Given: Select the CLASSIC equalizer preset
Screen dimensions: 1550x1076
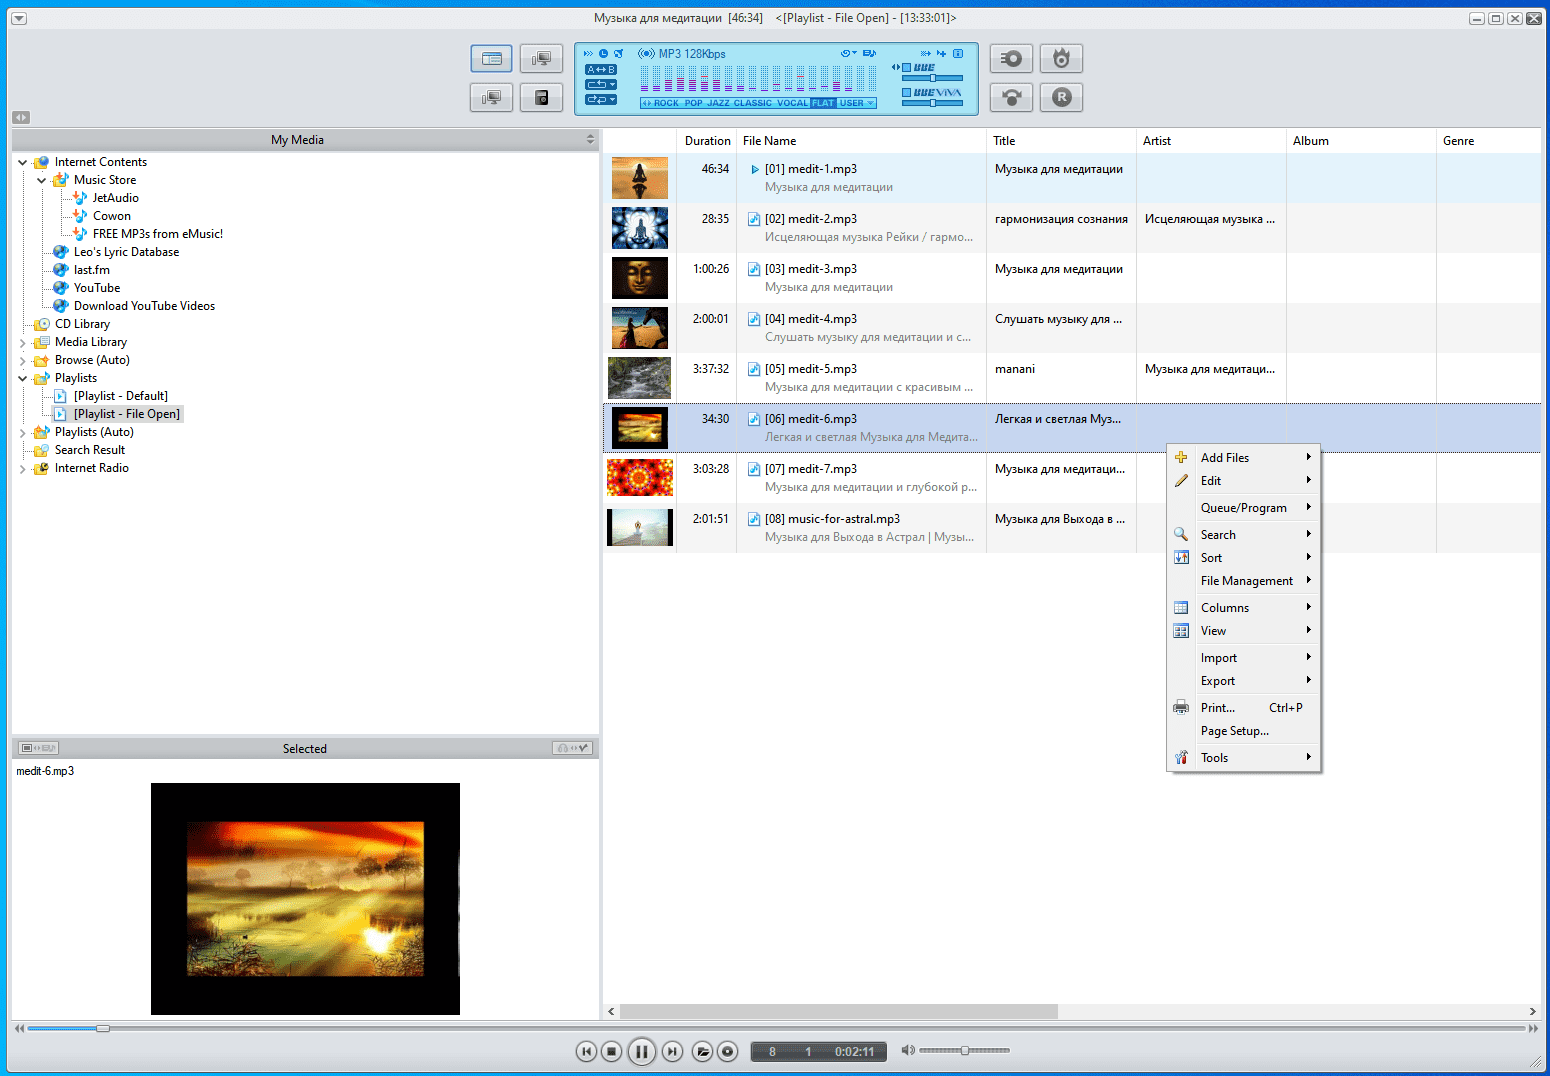Looking at the screenshot, I should (753, 103).
